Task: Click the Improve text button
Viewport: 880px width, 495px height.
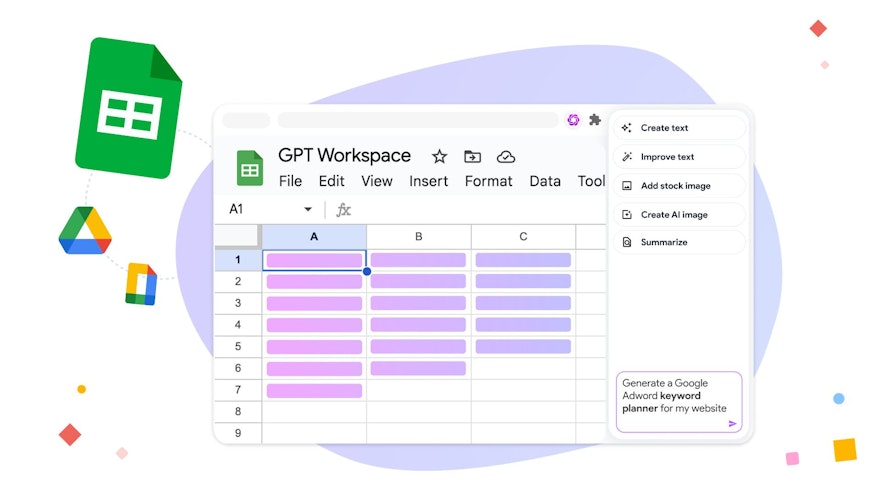Action: [679, 157]
